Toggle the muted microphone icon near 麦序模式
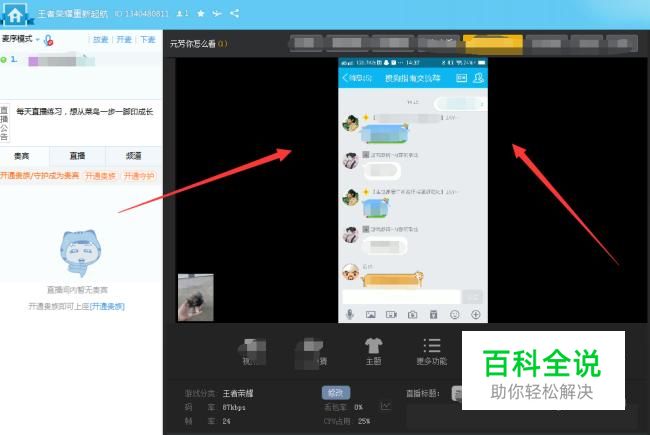This screenshot has height=435, width=650. click(x=49, y=40)
